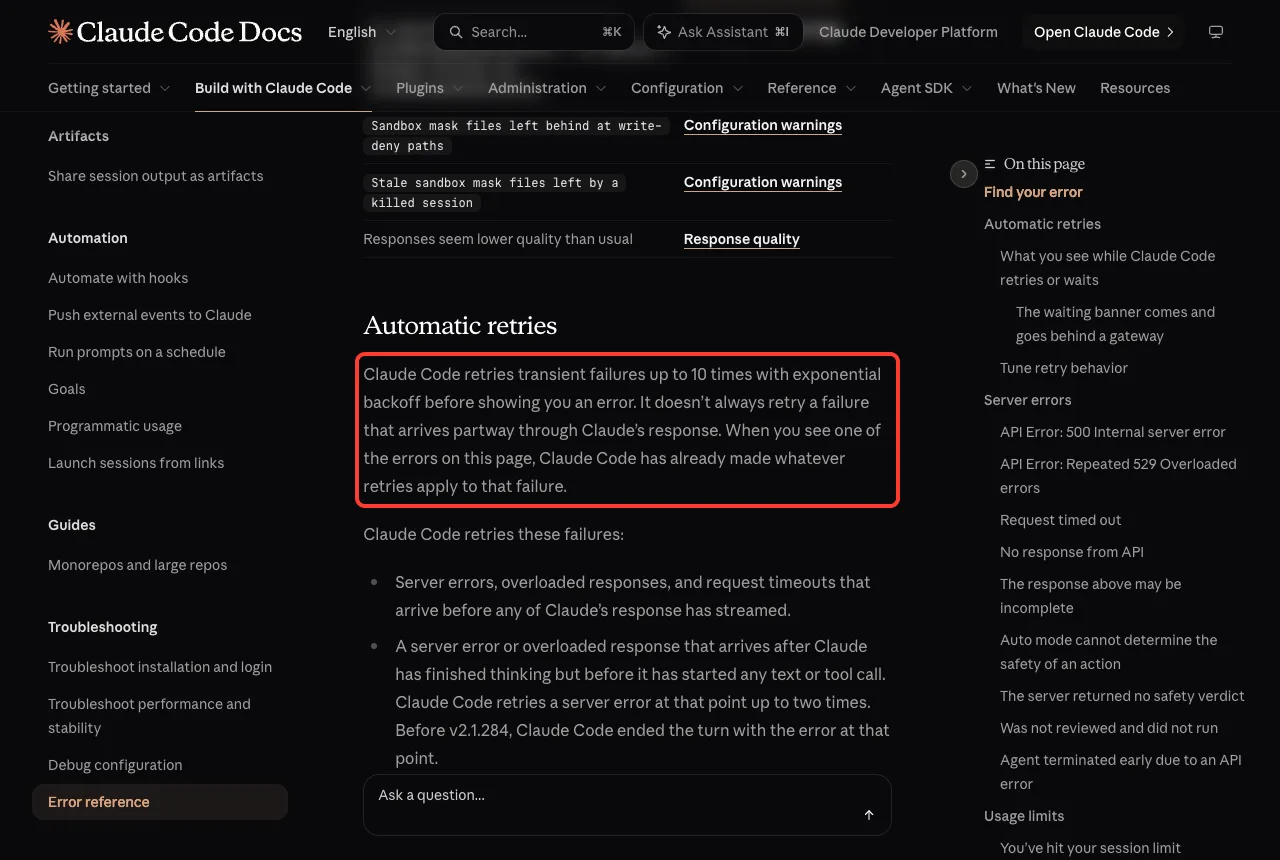Jump to No response from API section
Viewport: 1280px width, 860px height.
[x=1072, y=552]
